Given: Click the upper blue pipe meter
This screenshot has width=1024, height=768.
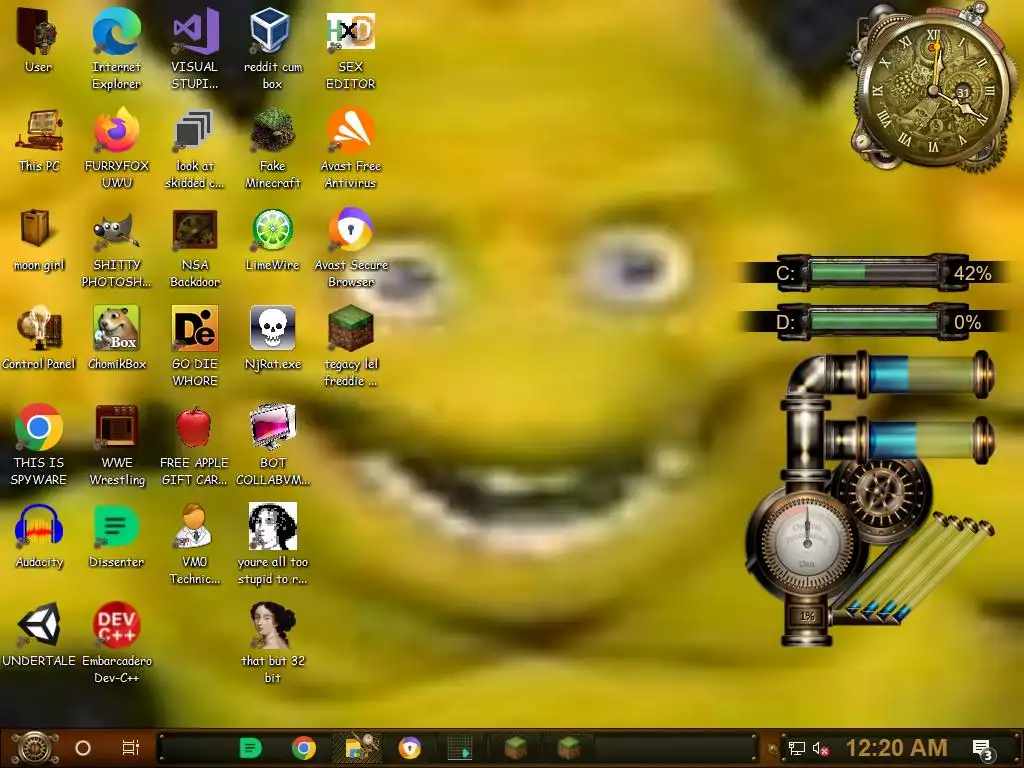Looking at the screenshot, I should pyautogui.click(x=923, y=375).
